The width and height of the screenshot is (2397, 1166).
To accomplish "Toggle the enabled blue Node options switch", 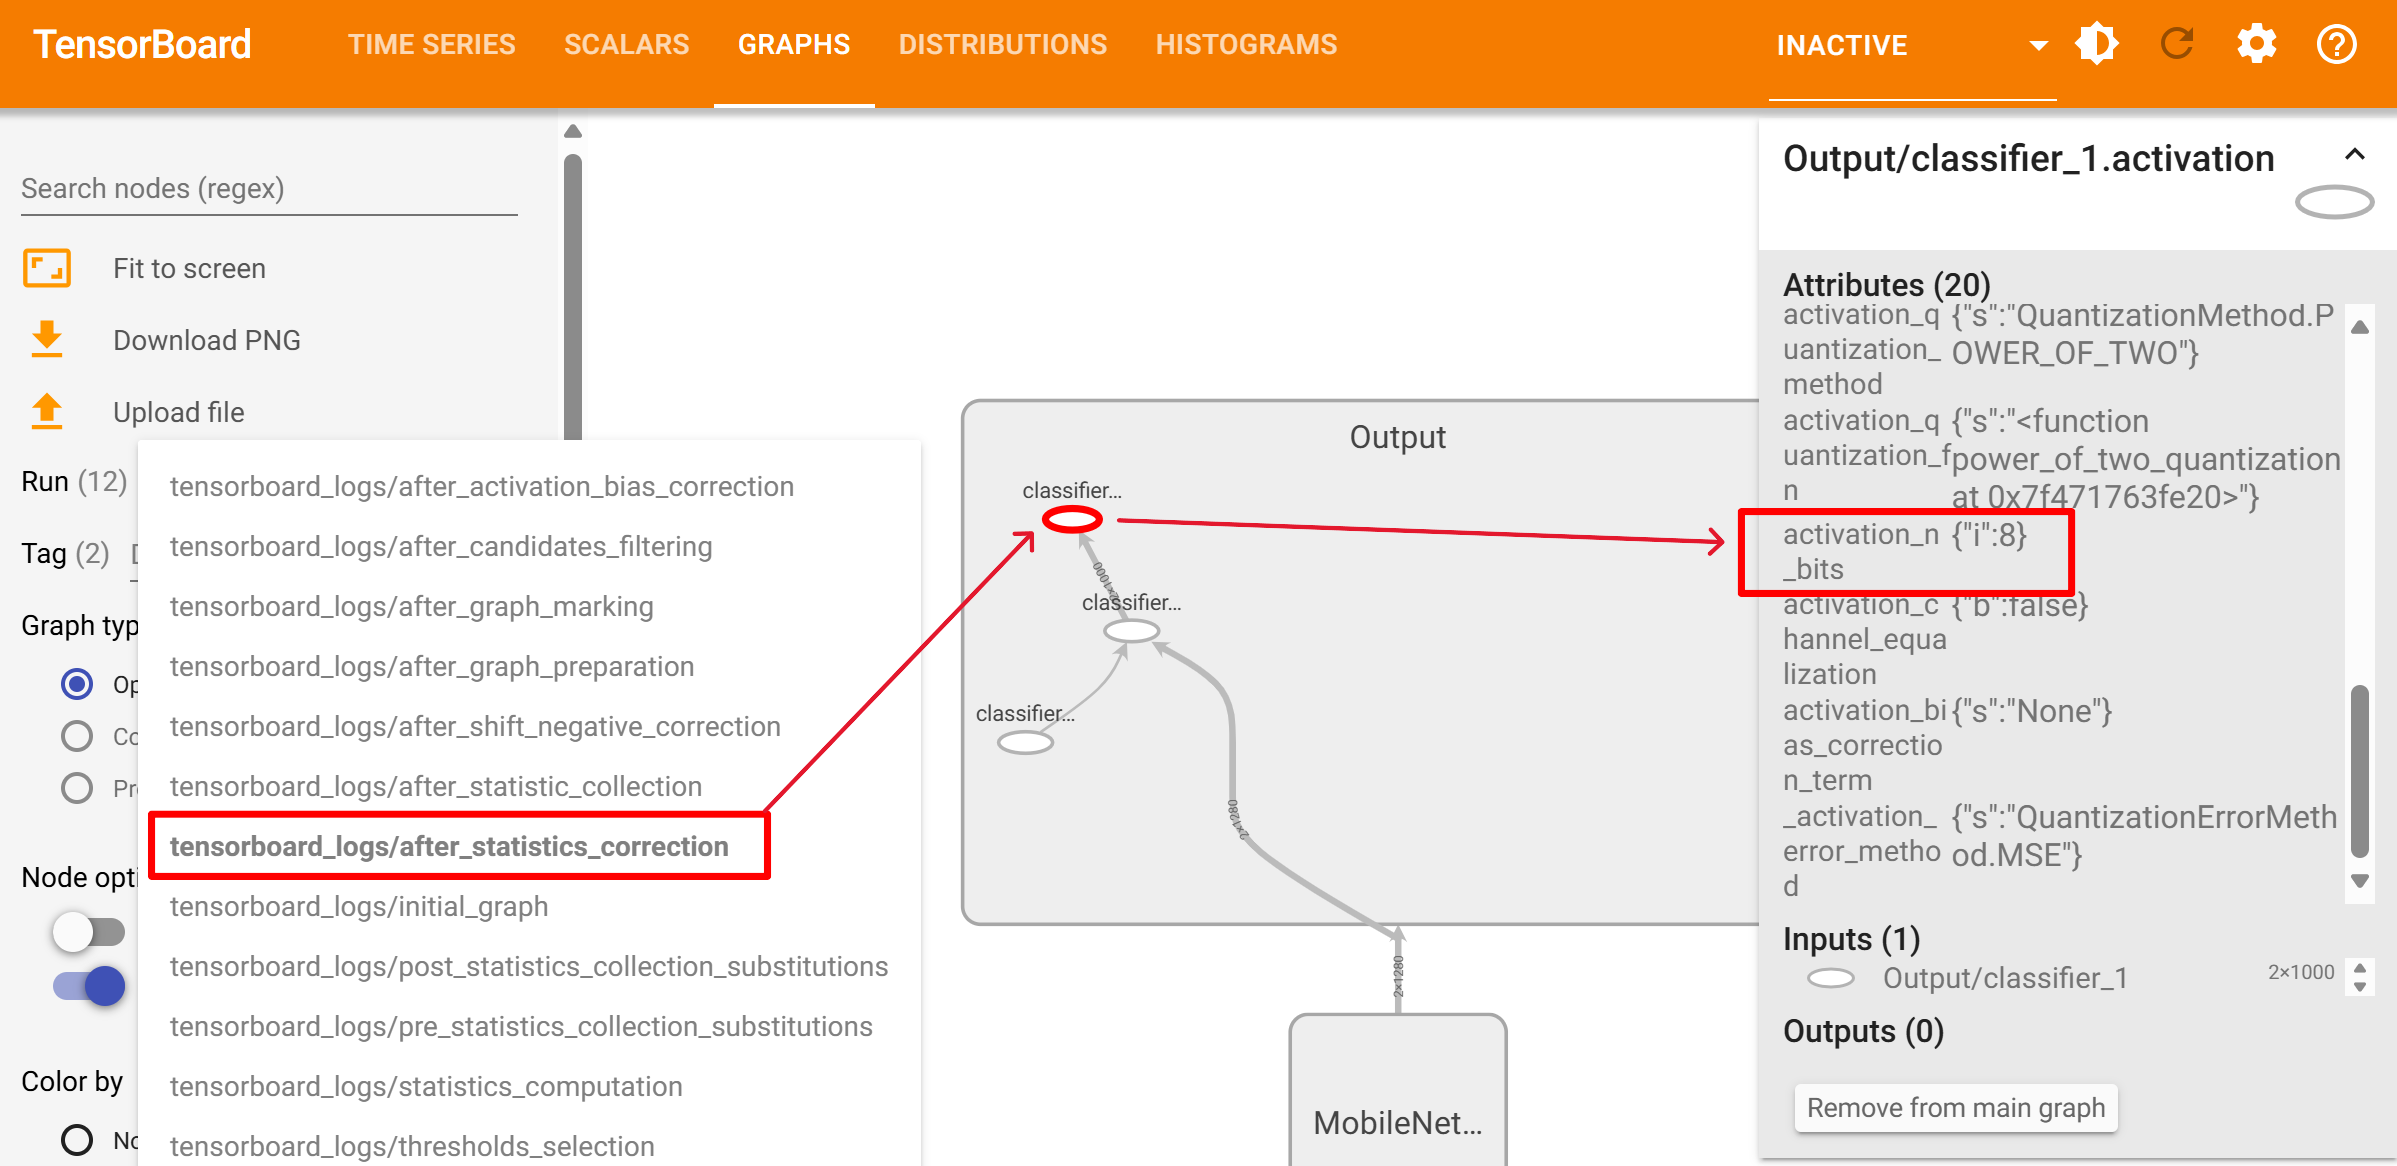I will point(89,986).
